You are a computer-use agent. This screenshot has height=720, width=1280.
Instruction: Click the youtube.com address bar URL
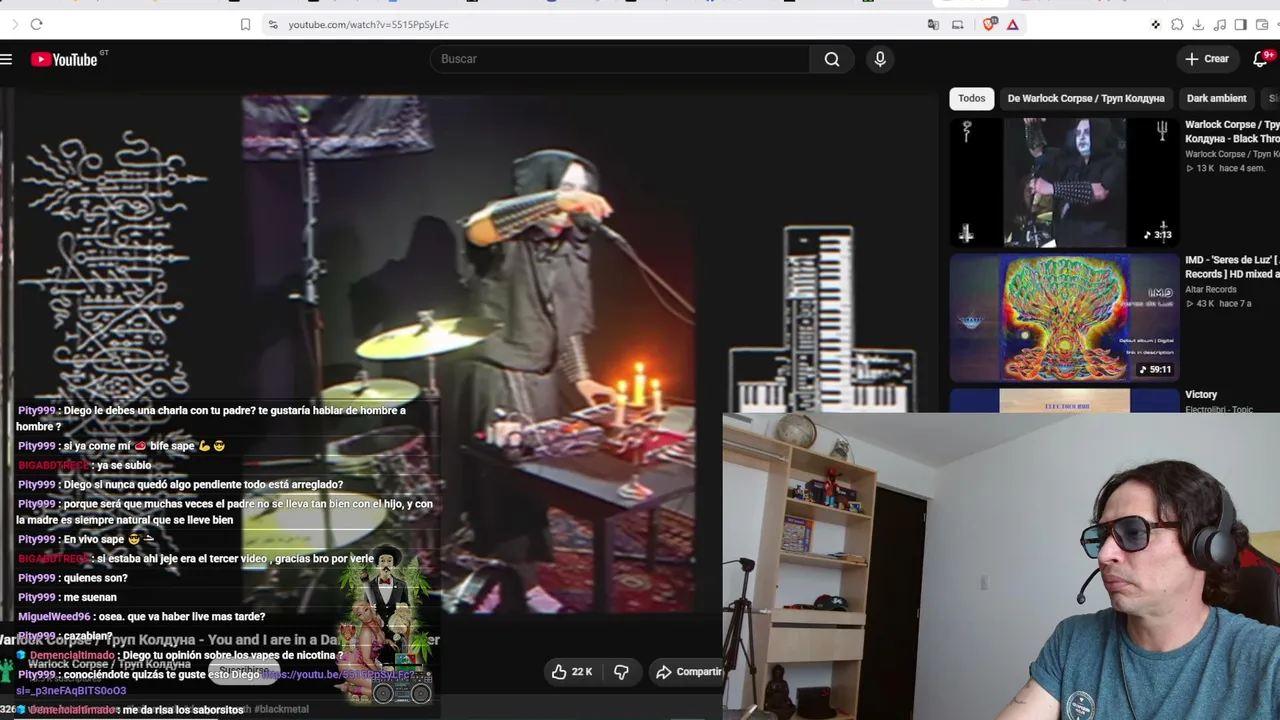[369, 24]
